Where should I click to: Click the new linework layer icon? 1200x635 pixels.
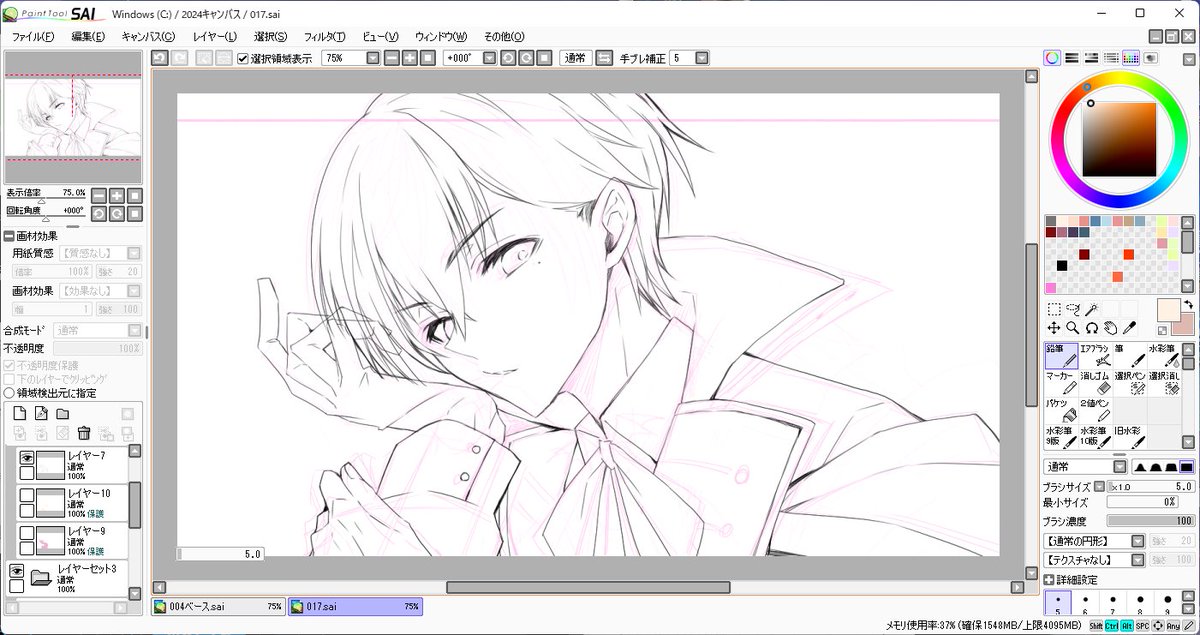41,413
